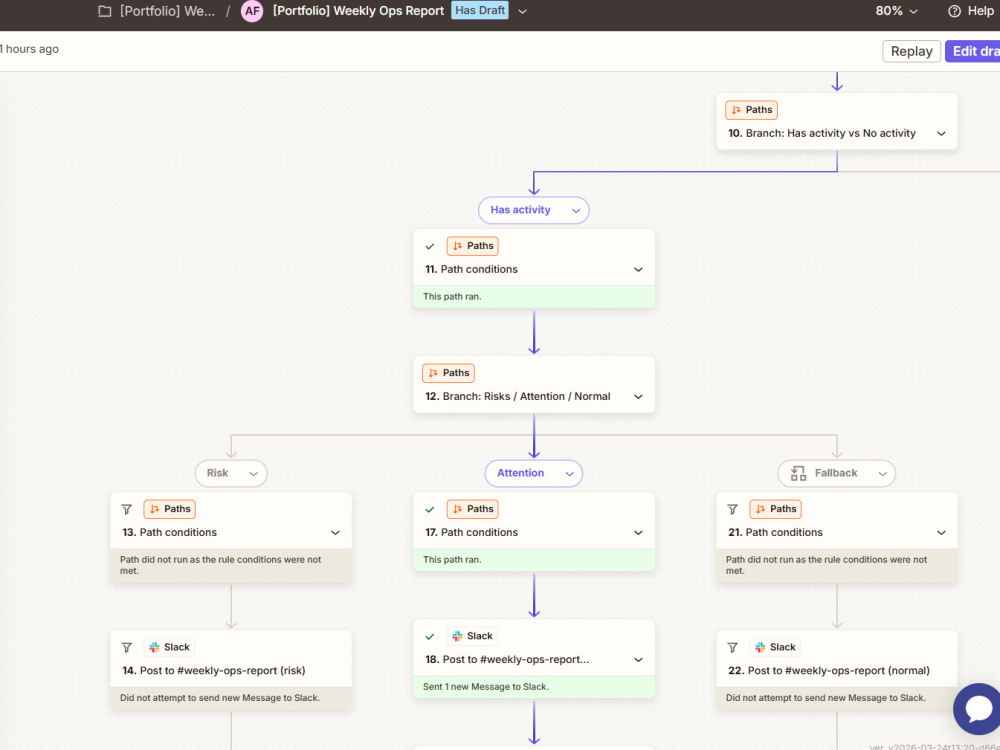Click the Paths badge on step 21

(x=776, y=508)
